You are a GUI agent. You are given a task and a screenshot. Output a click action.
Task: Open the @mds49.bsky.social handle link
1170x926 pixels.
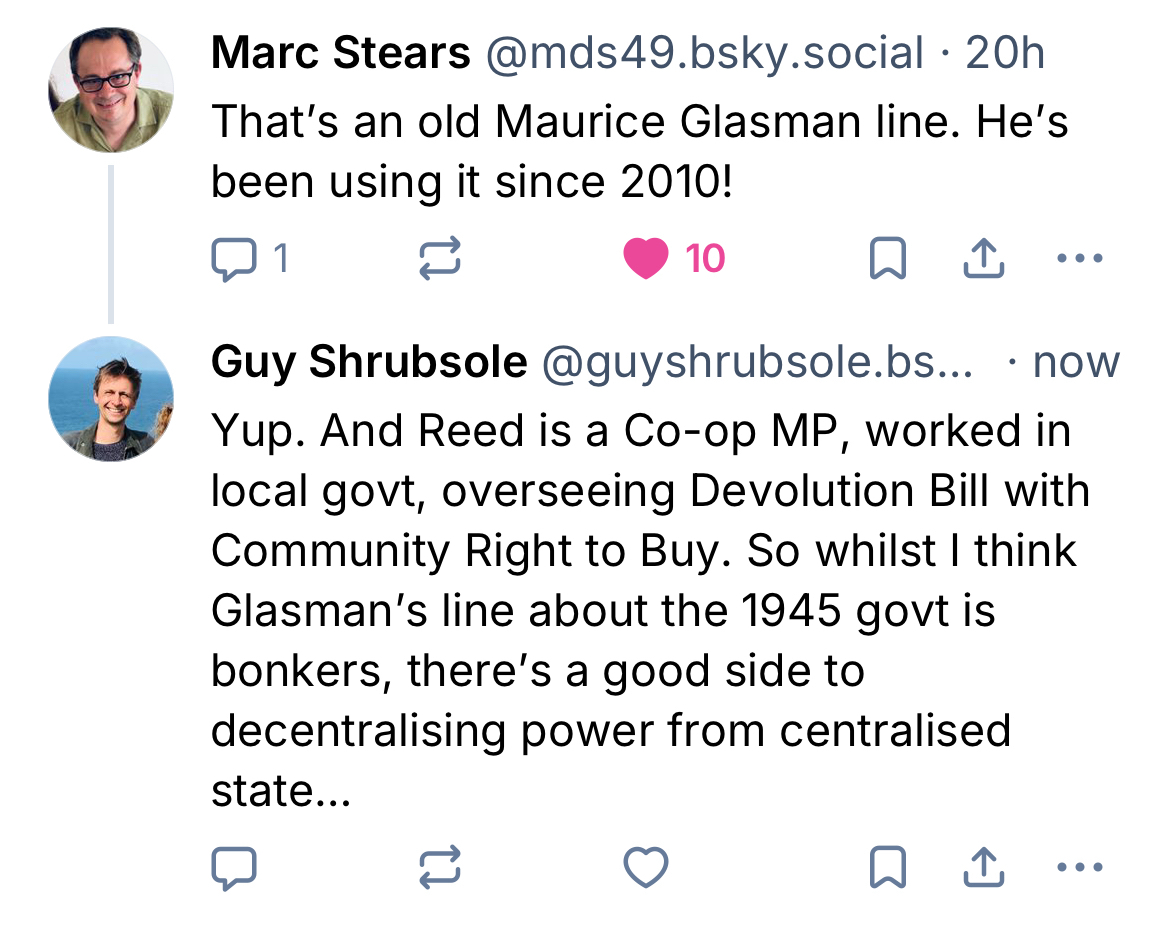[704, 53]
